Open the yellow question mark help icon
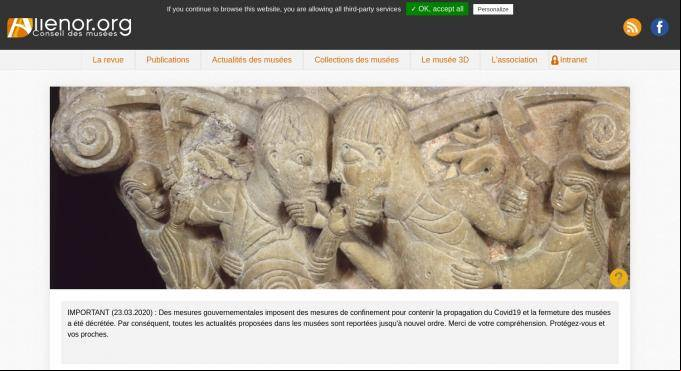Viewport: 681px width, 371px height. tap(618, 278)
